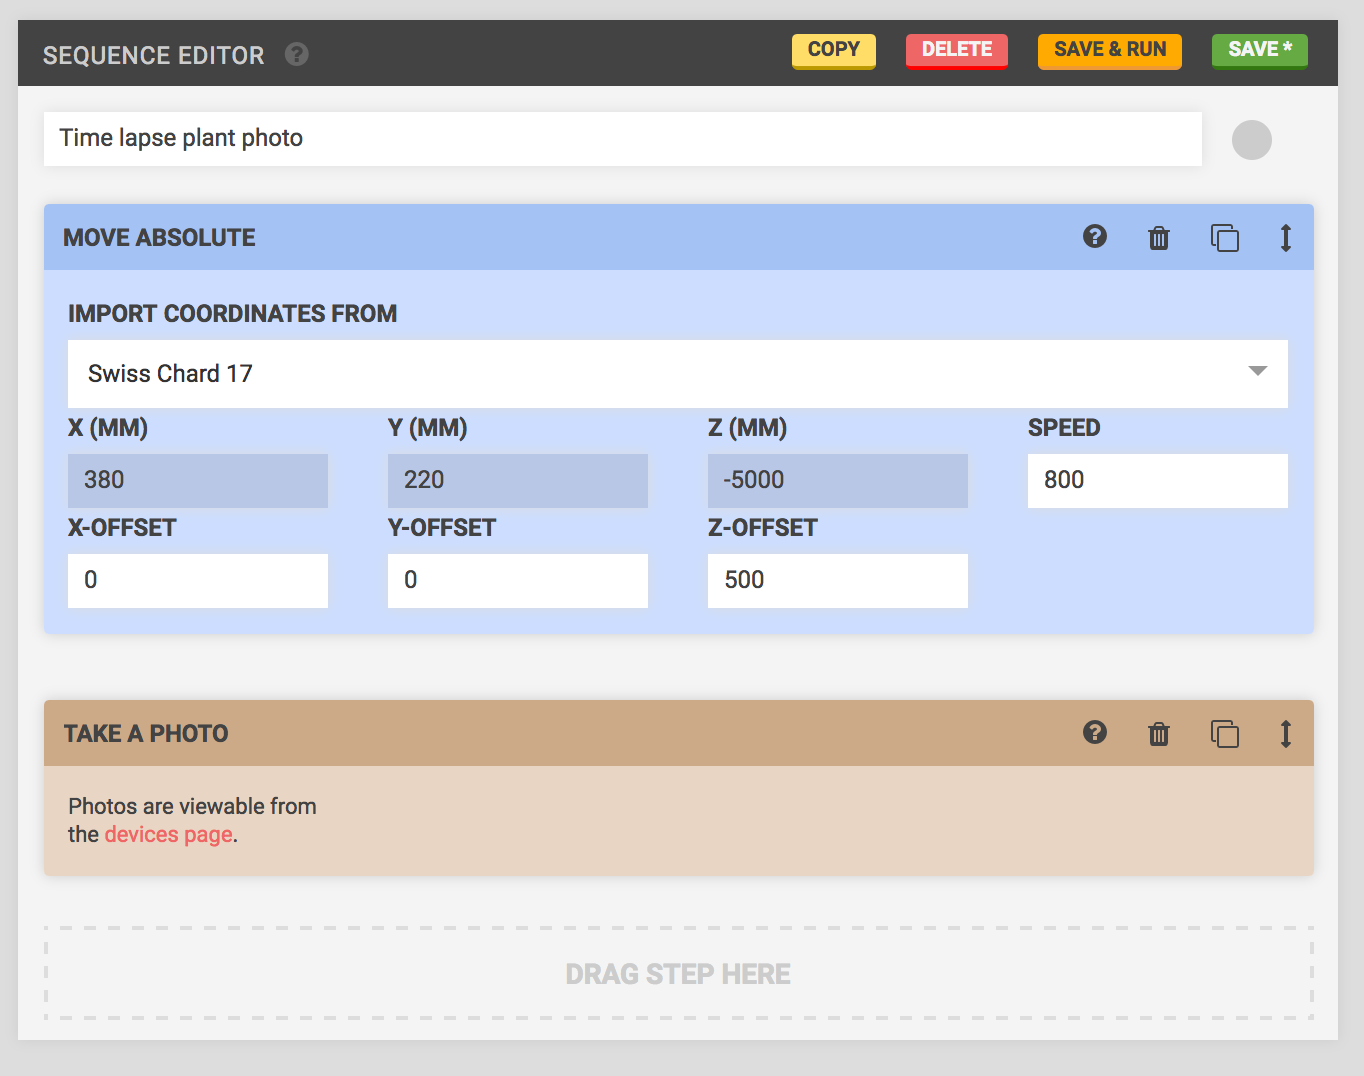This screenshot has width=1364, height=1076.
Task: Click the Sequence Editor help icon
Action: pyautogui.click(x=296, y=54)
